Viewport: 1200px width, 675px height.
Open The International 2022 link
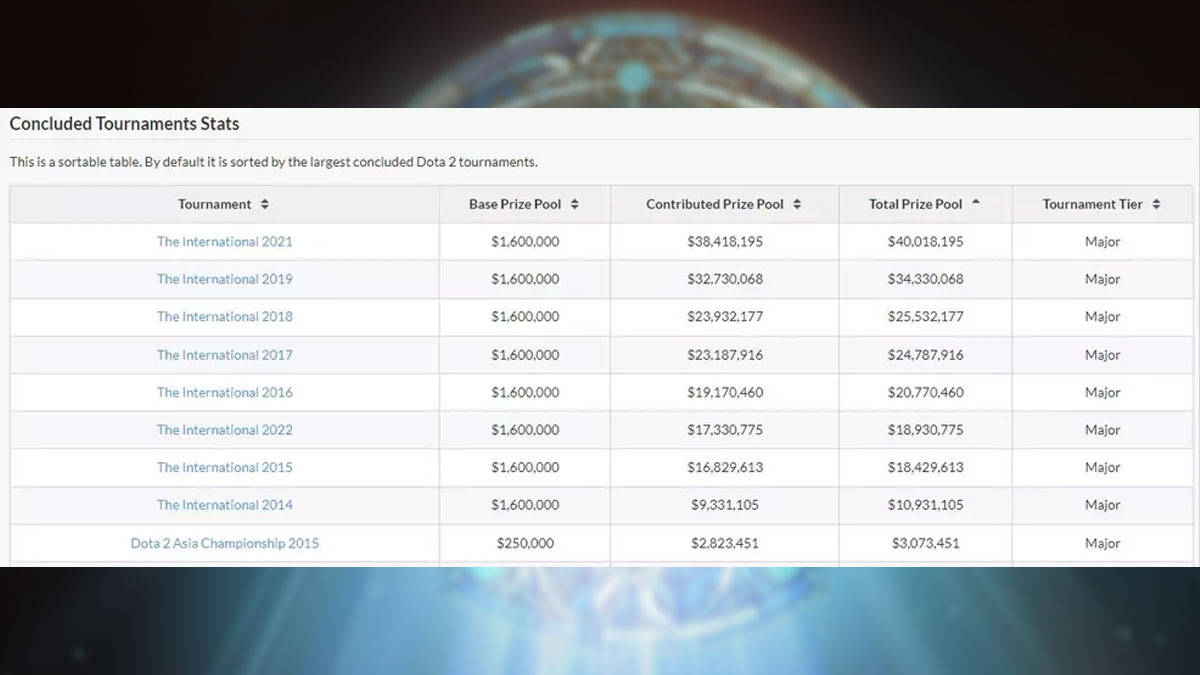225,430
